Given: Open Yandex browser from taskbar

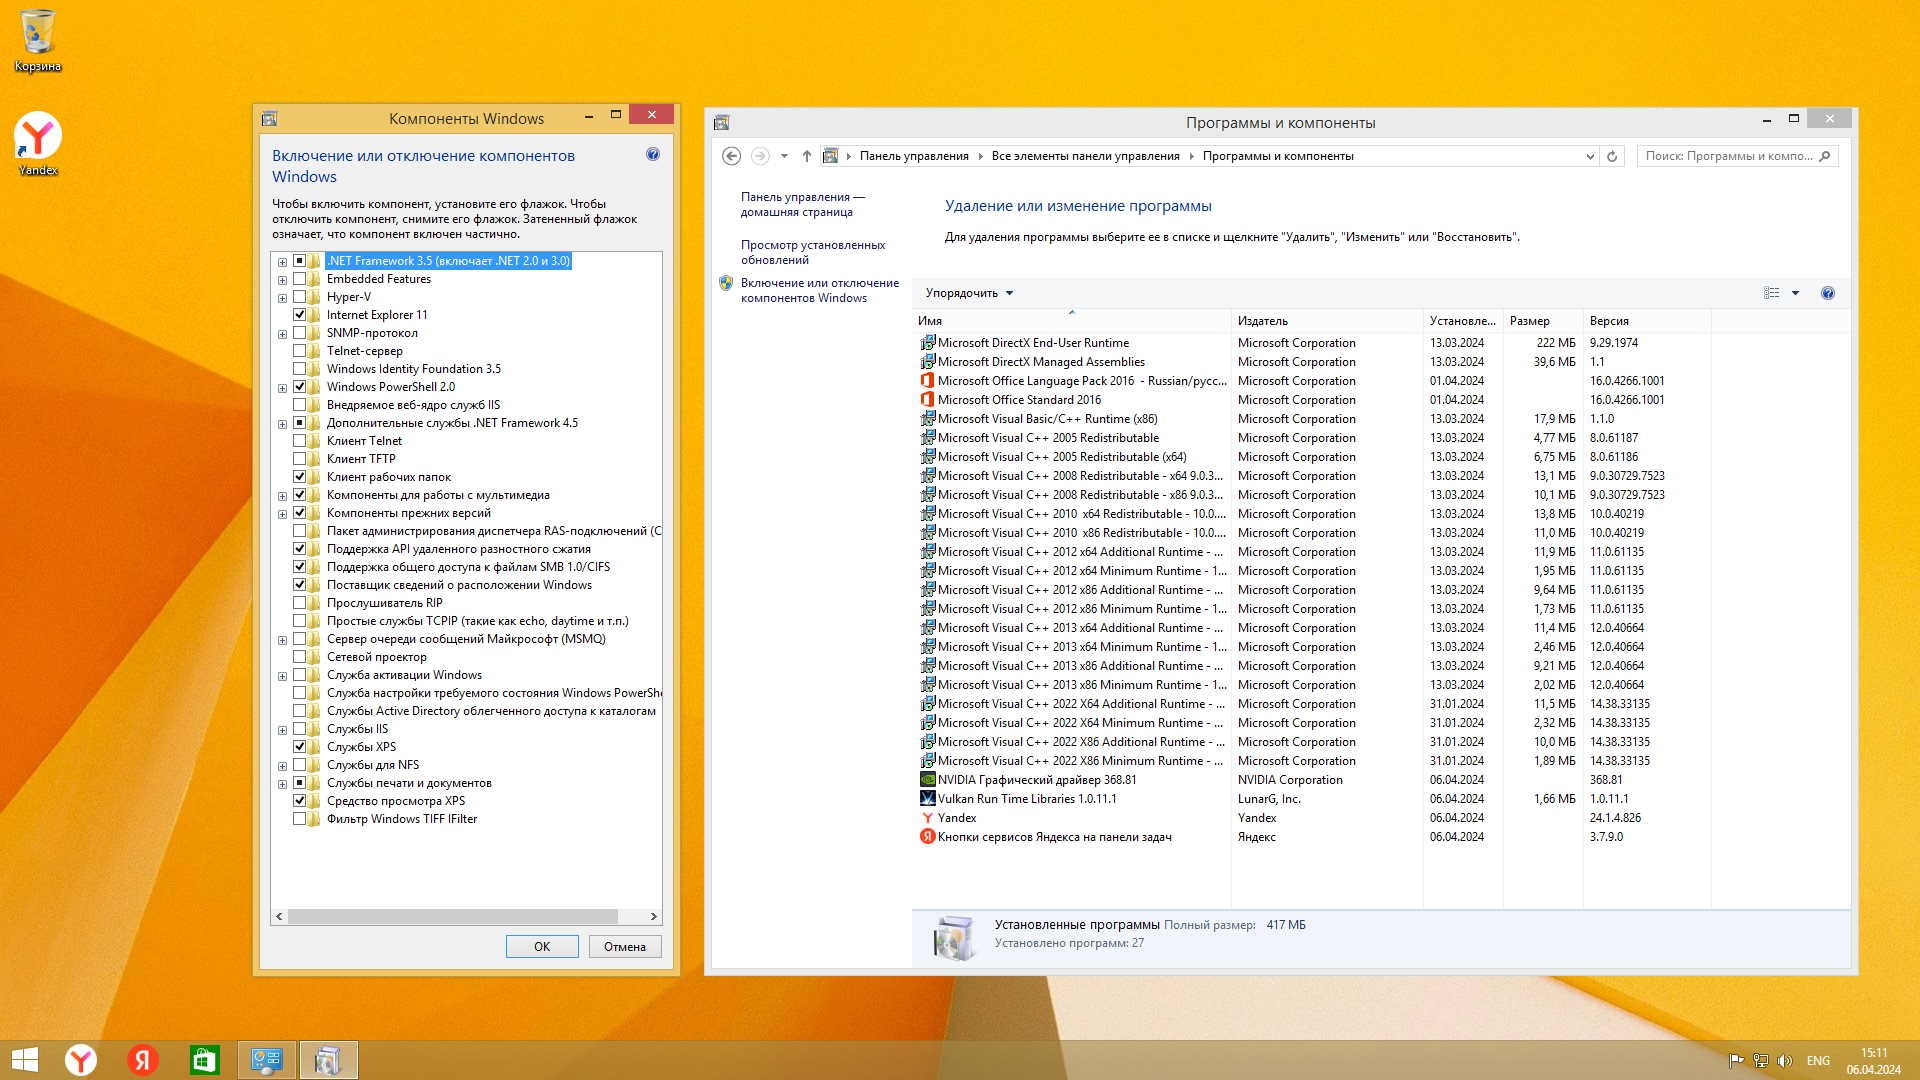Looking at the screenshot, I should pyautogui.click(x=81, y=1060).
